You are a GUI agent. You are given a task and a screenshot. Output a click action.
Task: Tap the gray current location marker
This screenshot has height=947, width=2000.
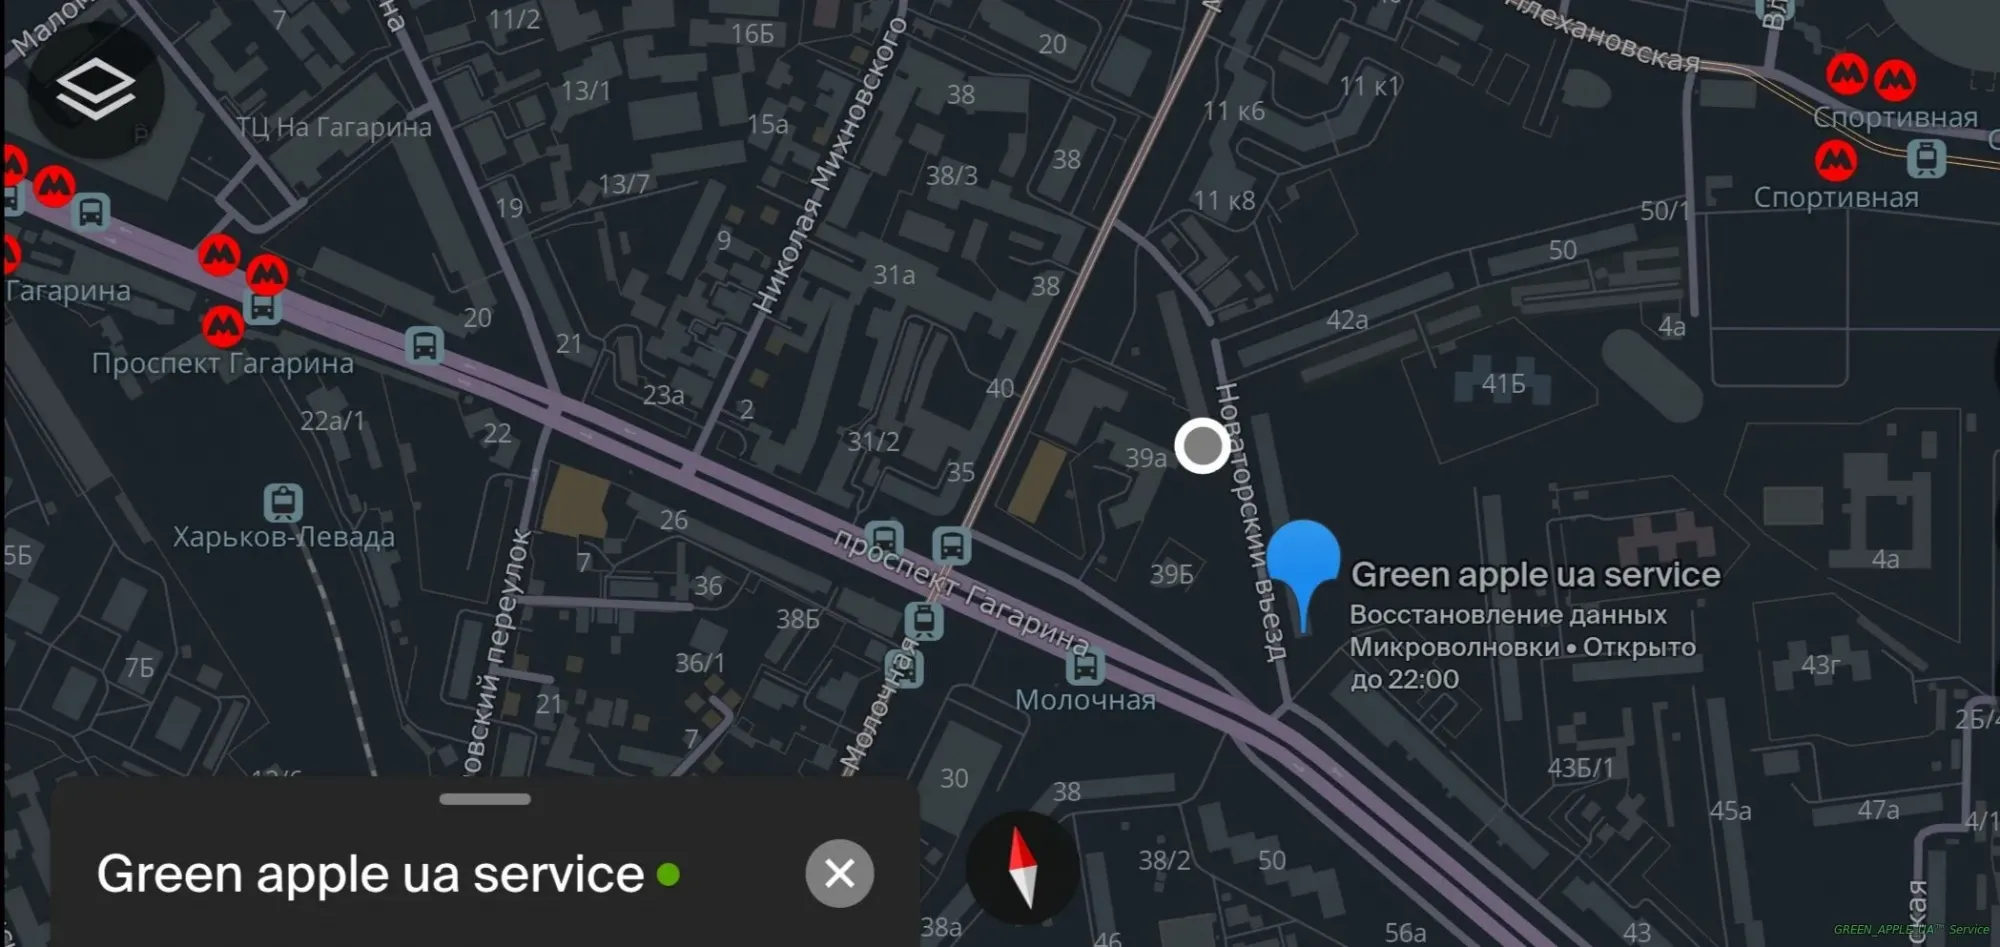click(1202, 446)
